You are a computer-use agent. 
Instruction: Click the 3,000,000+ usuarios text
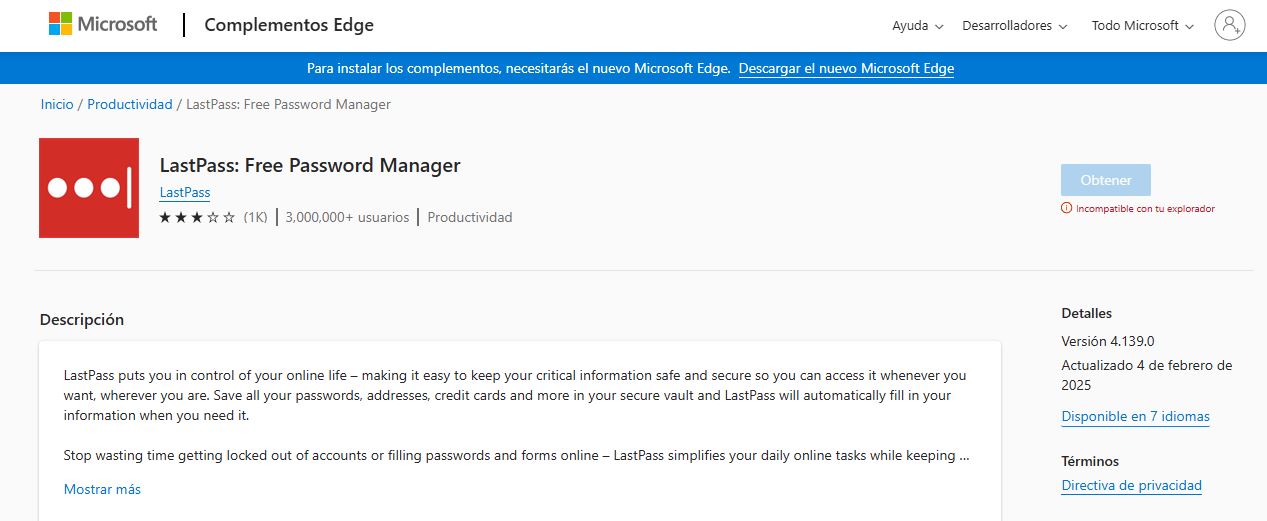pos(347,217)
